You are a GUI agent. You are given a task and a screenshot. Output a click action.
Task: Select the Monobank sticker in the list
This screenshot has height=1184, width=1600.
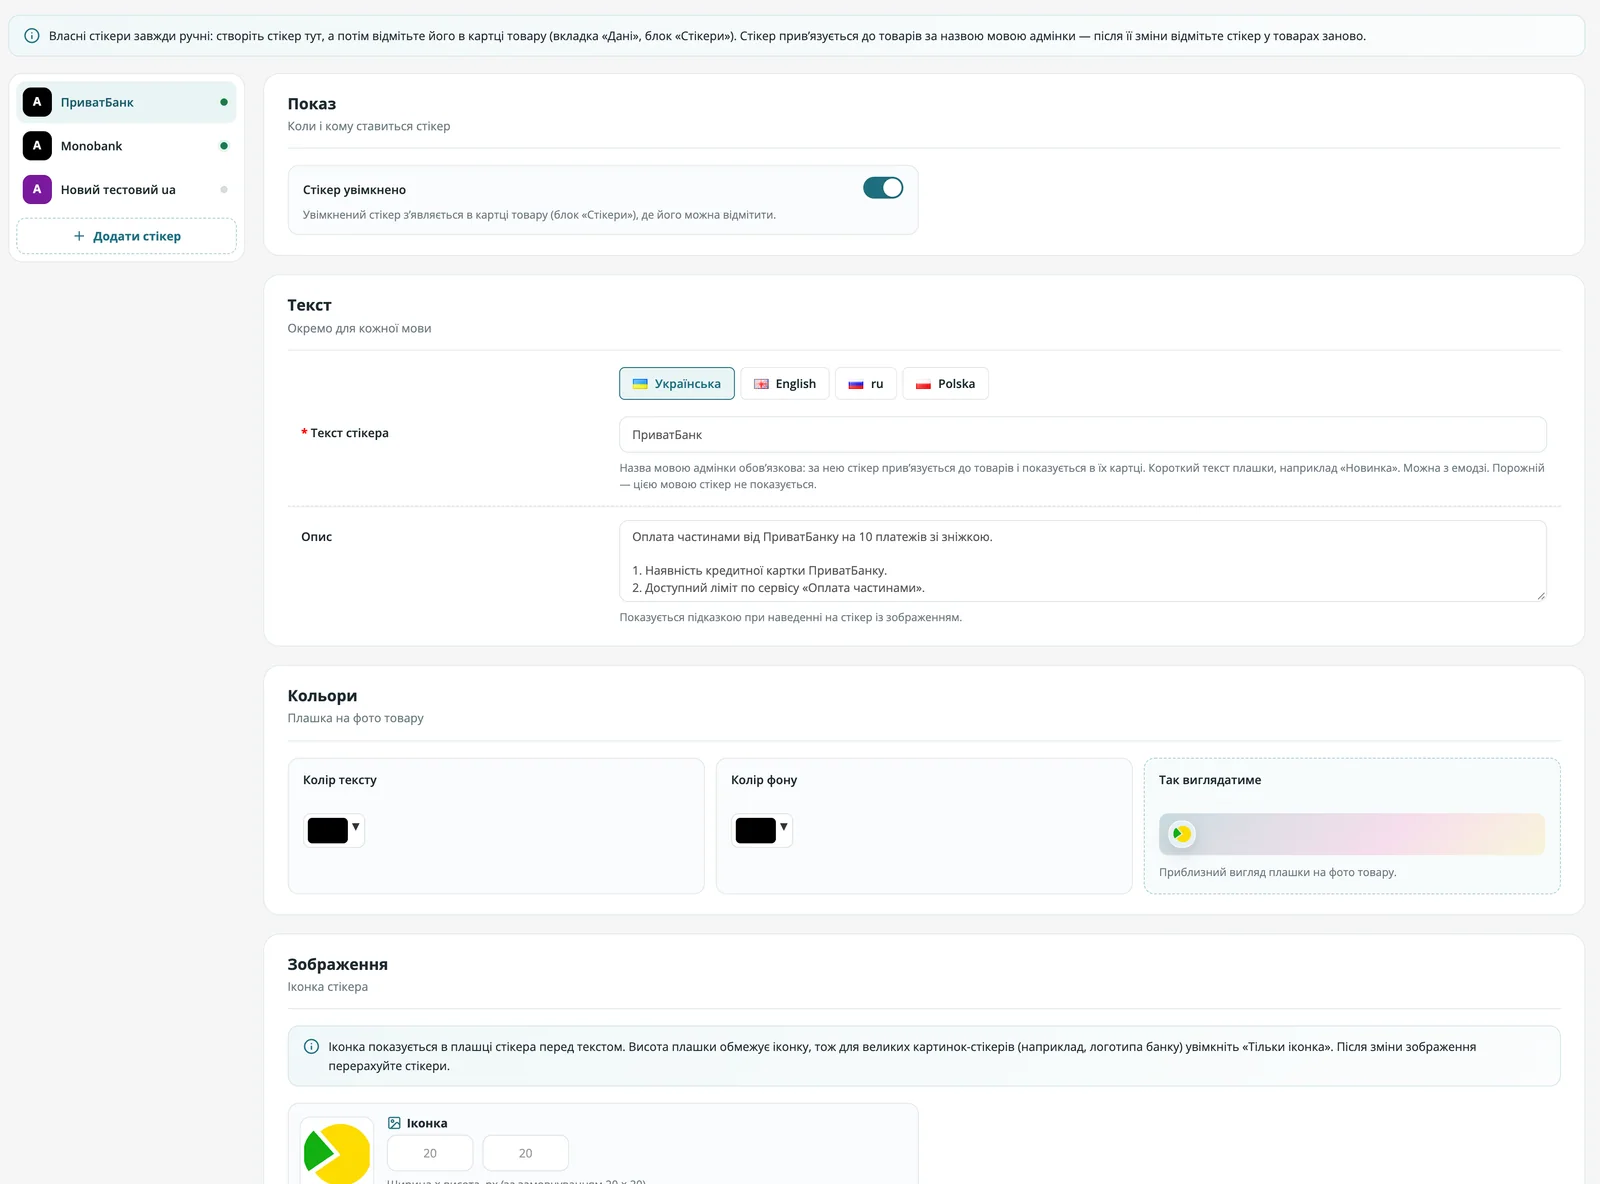coord(127,146)
